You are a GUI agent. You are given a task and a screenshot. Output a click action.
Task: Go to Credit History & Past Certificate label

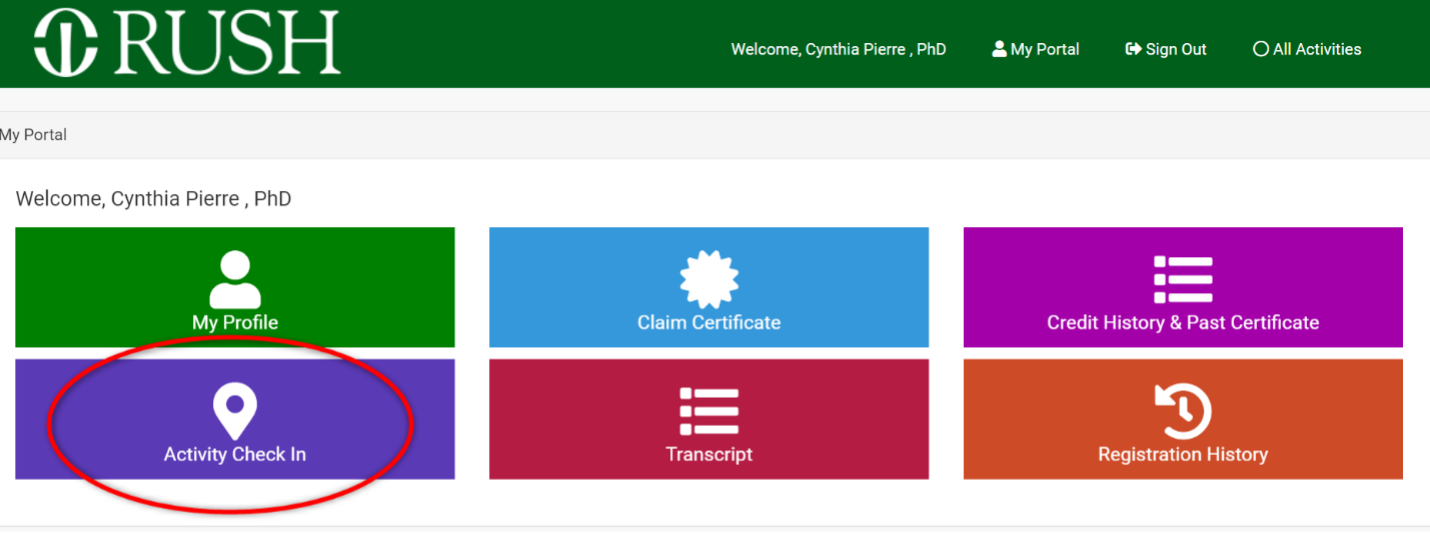1183,323
